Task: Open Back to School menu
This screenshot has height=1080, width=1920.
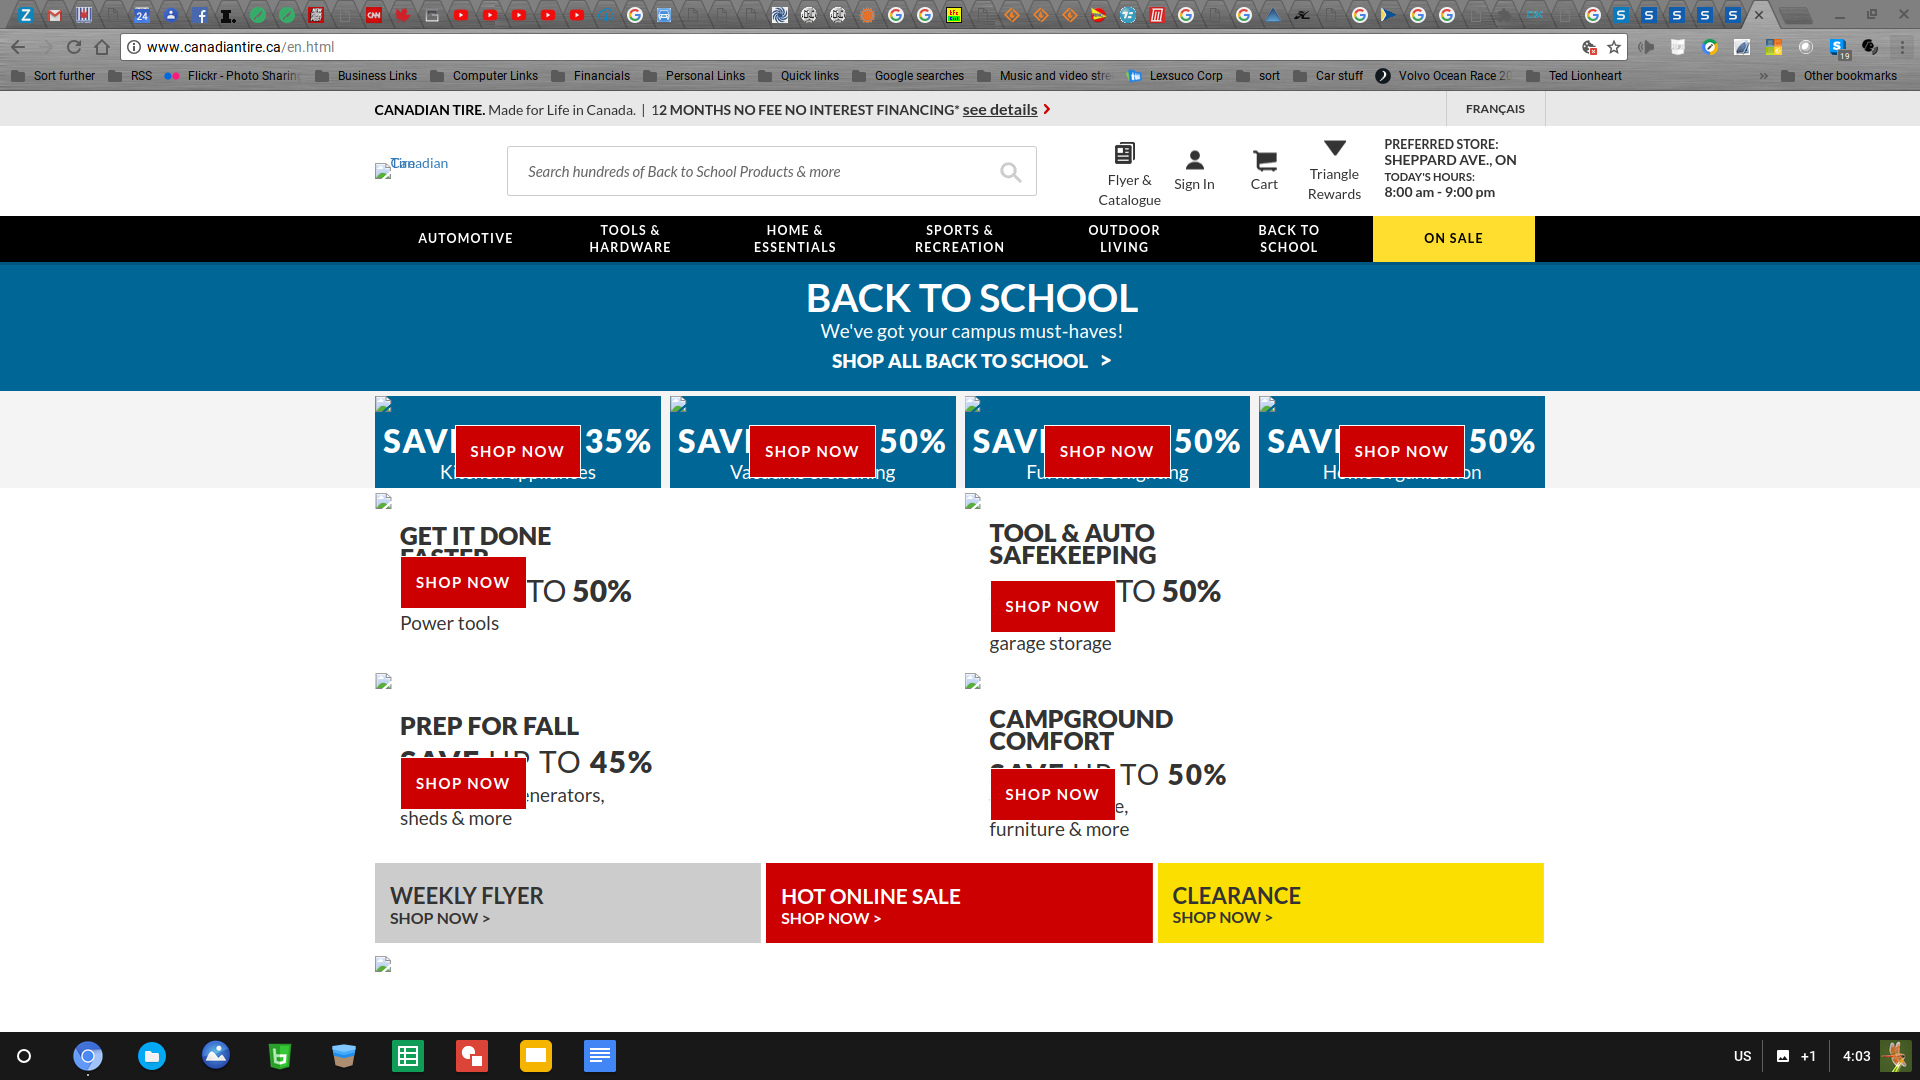Action: click(x=1289, y=239)
